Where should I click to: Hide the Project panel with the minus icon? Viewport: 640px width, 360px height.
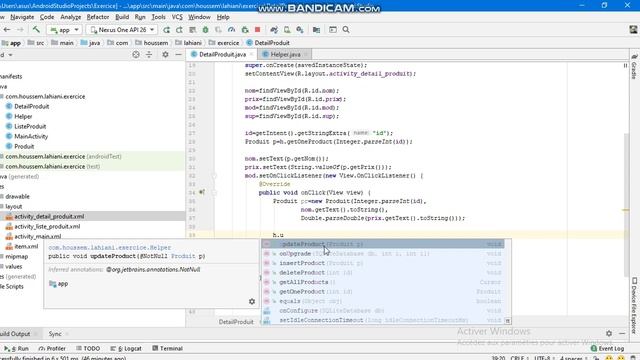(178, 55)
